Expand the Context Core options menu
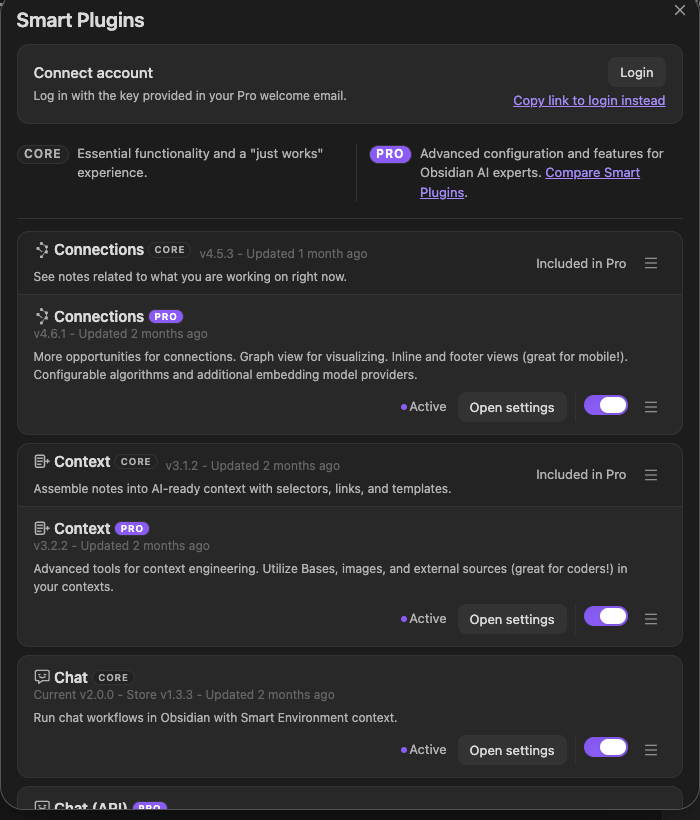Viewport: 700px width, 820px height. [651, 475]
